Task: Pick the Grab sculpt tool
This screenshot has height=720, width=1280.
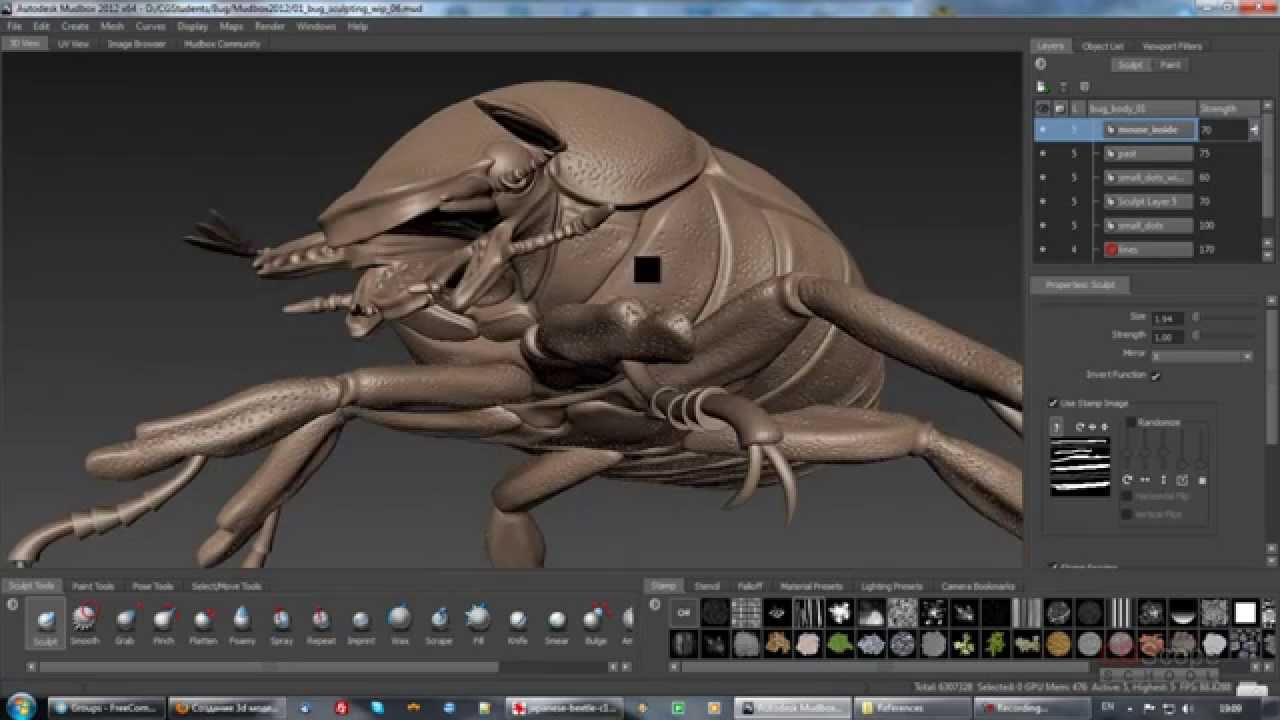Action: [x=124, y=619]
